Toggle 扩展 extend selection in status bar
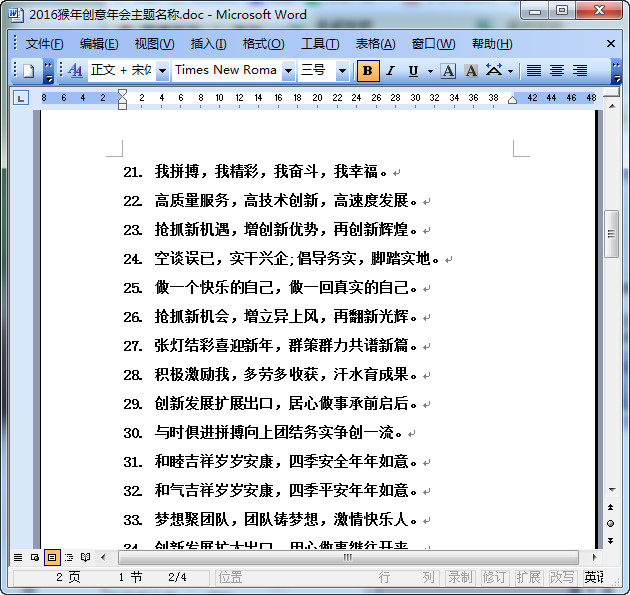 tap(528, 577)
